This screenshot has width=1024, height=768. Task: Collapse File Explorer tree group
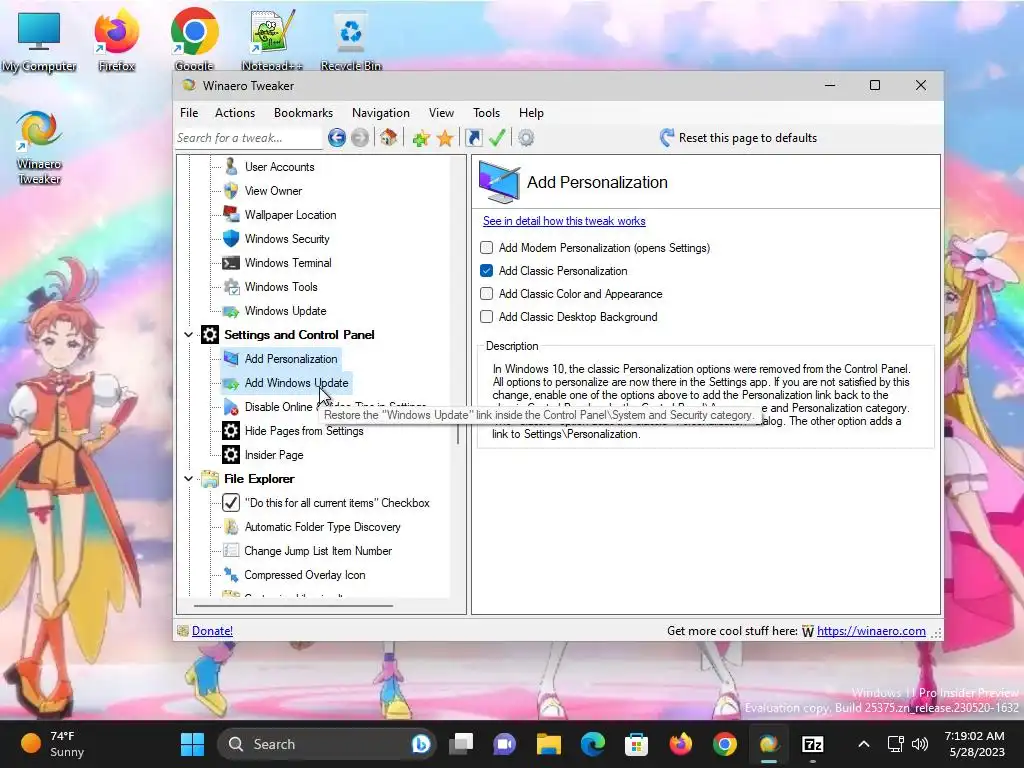(x=189, y=479)
